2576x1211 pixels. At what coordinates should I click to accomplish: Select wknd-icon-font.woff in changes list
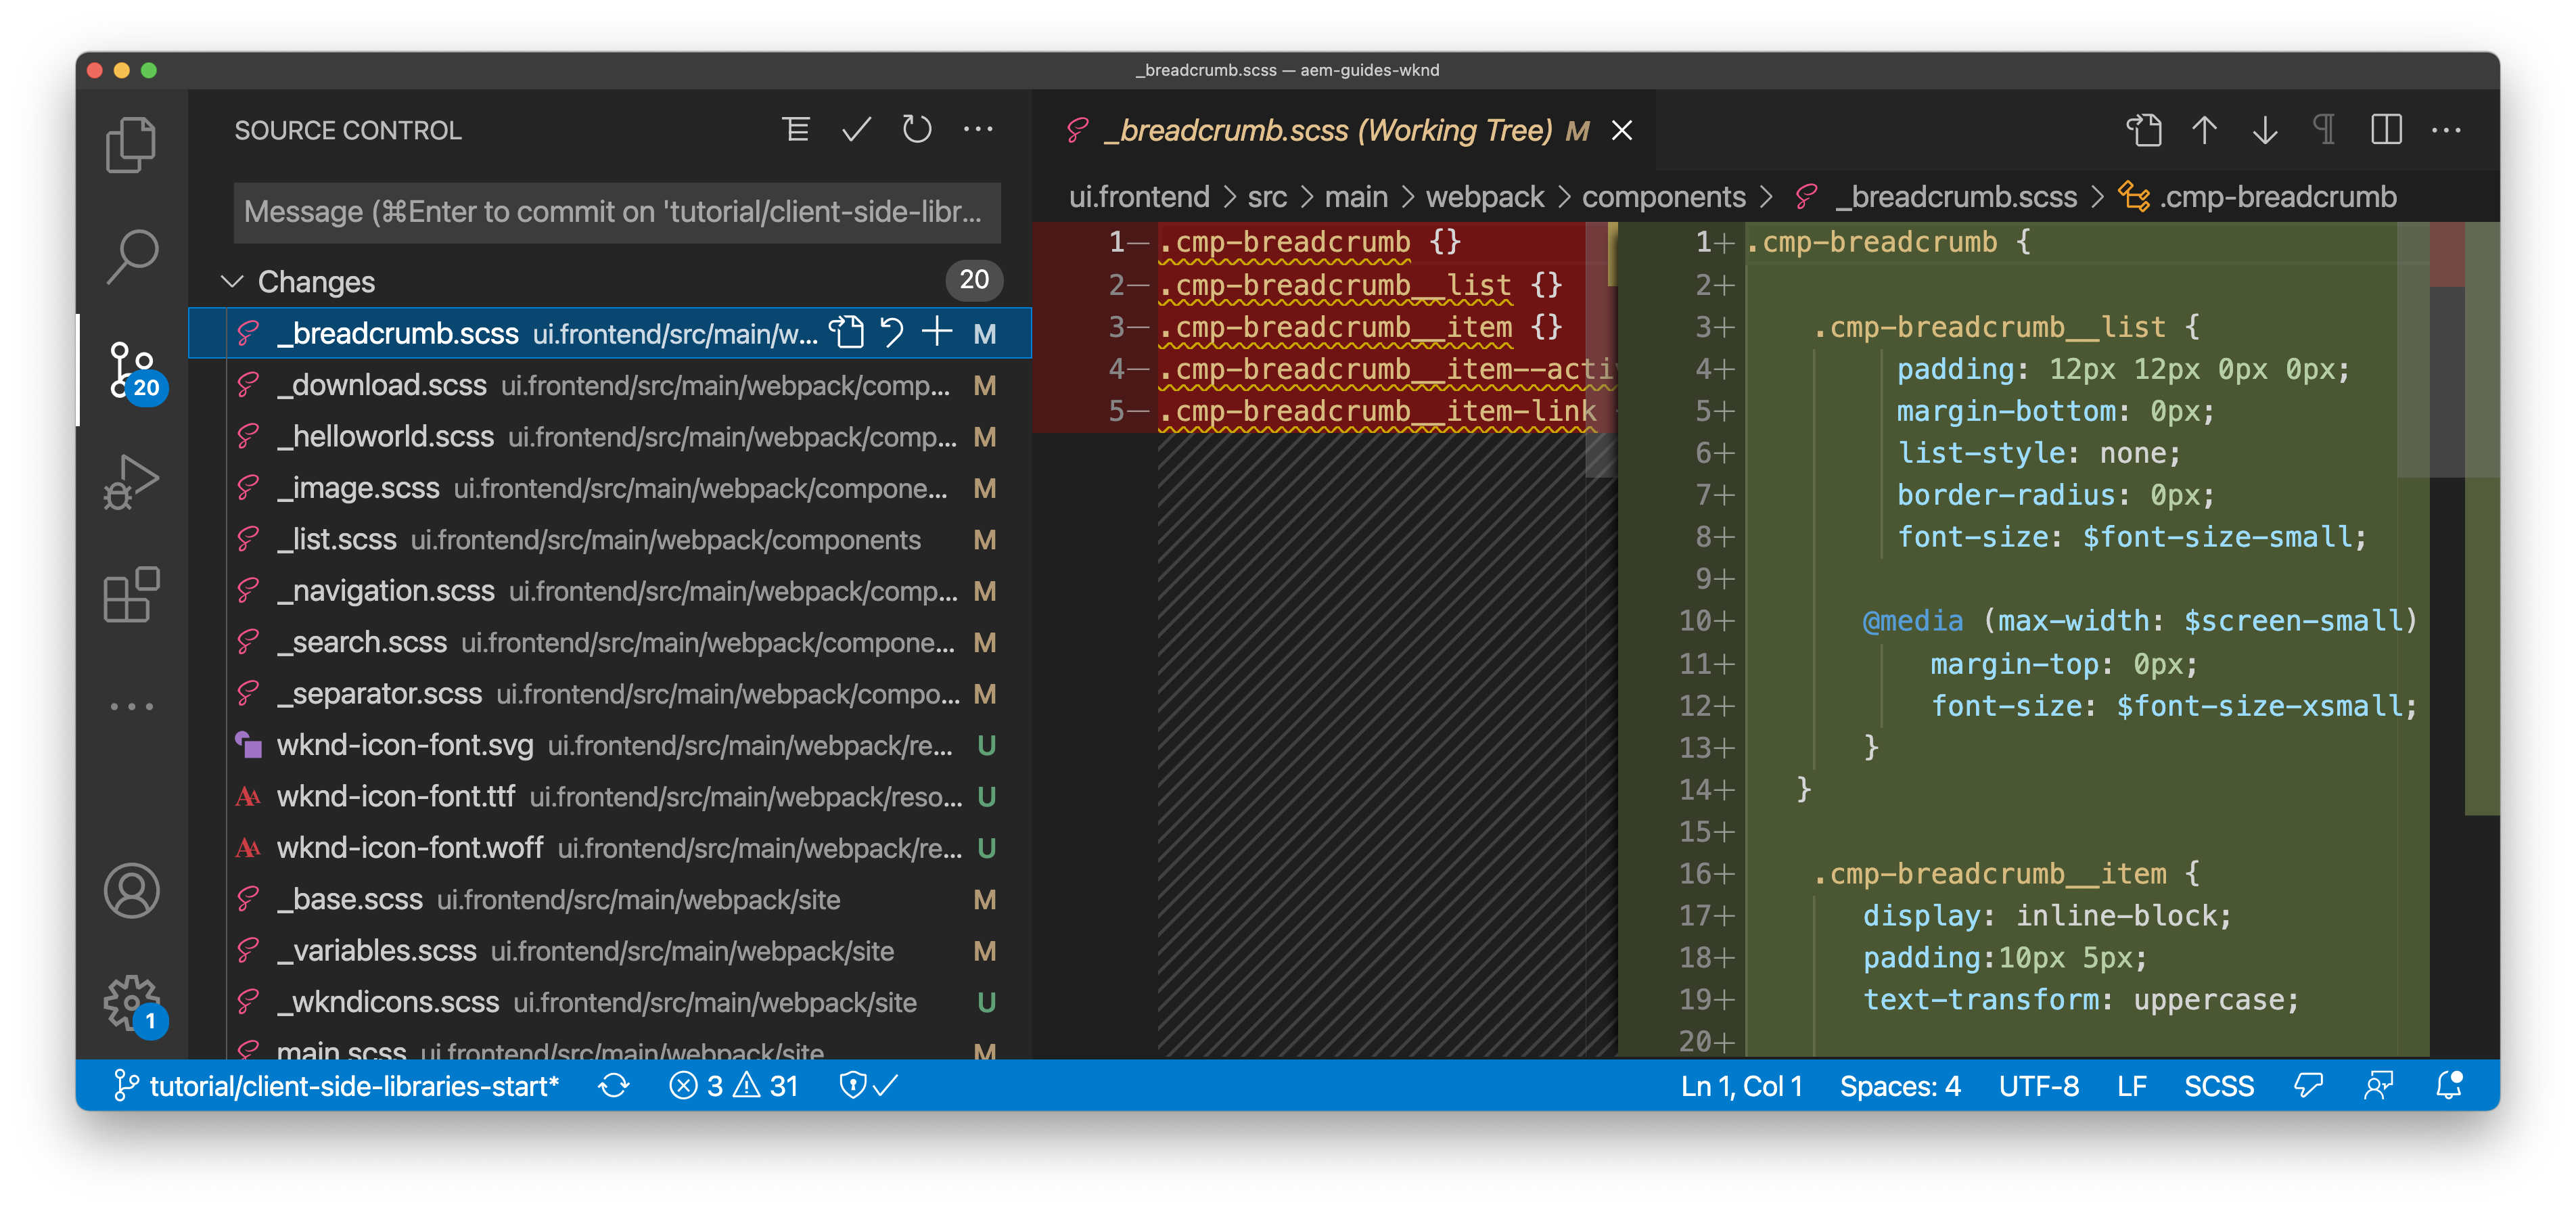(x=610, y=848)
